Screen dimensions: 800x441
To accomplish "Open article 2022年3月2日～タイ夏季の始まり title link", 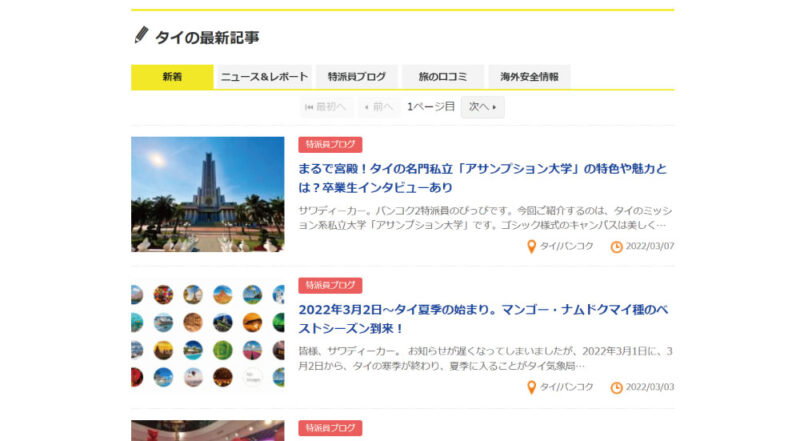I will point(483,319).
